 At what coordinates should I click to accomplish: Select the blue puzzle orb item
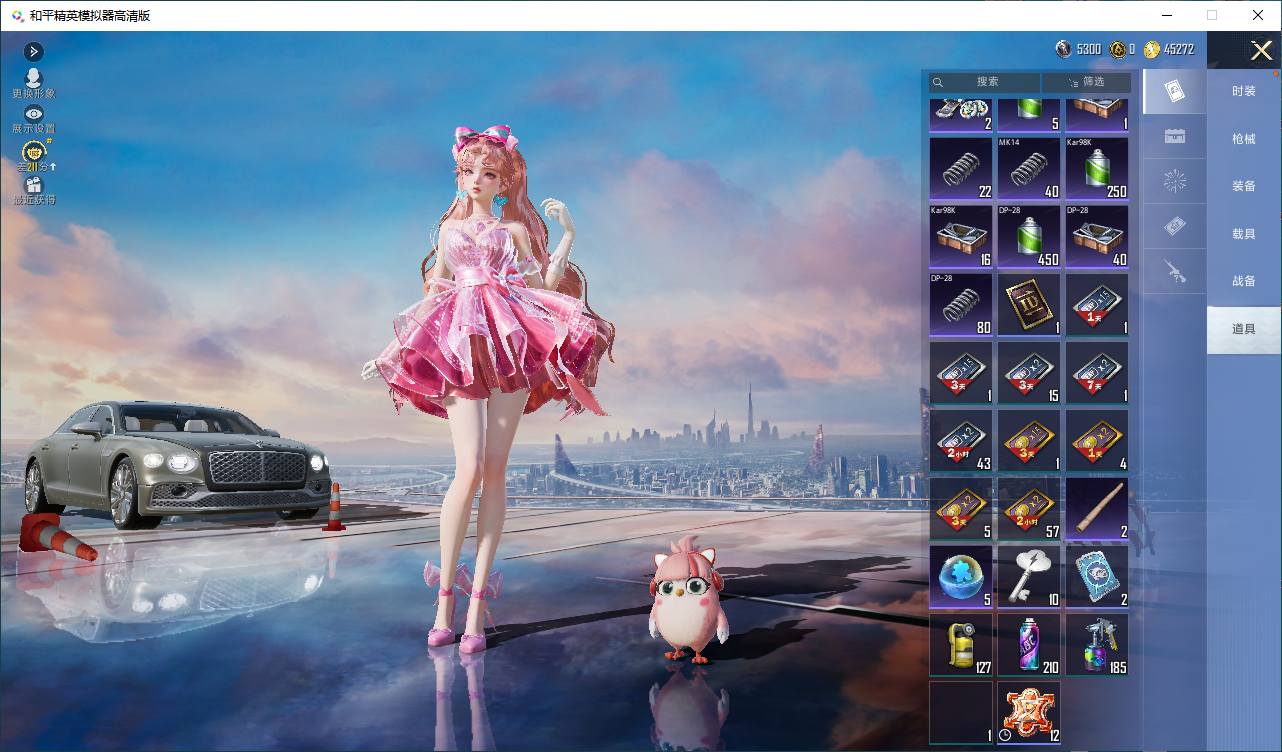(x=961, y=577)
